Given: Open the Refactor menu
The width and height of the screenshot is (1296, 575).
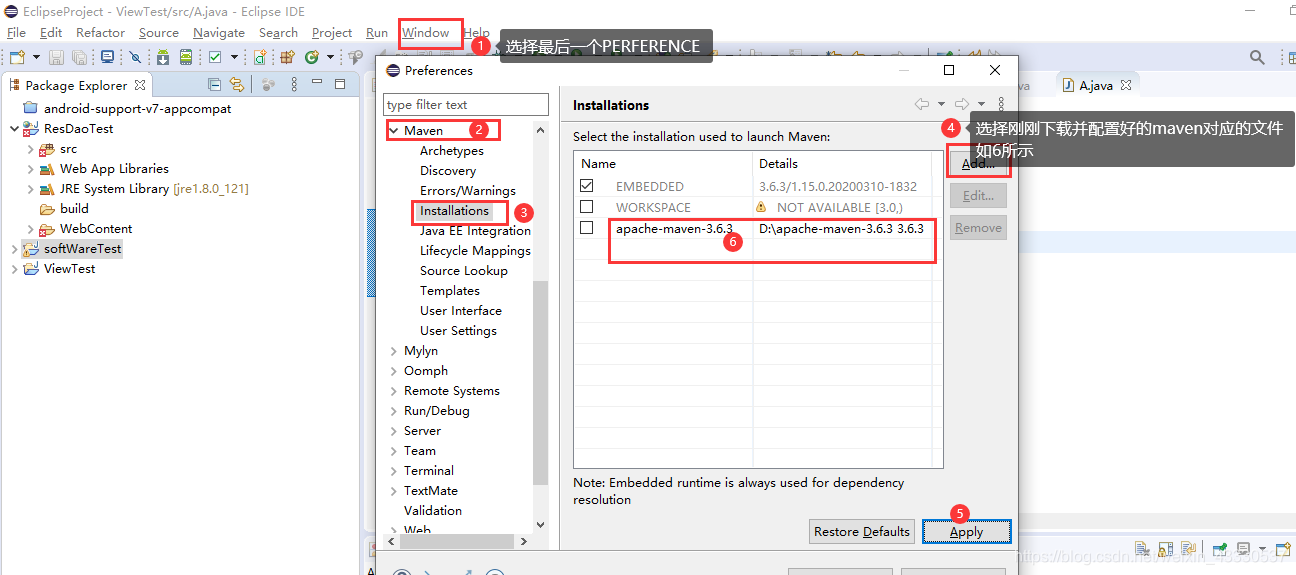Looking at the screenshot, I should coord(101,33).
